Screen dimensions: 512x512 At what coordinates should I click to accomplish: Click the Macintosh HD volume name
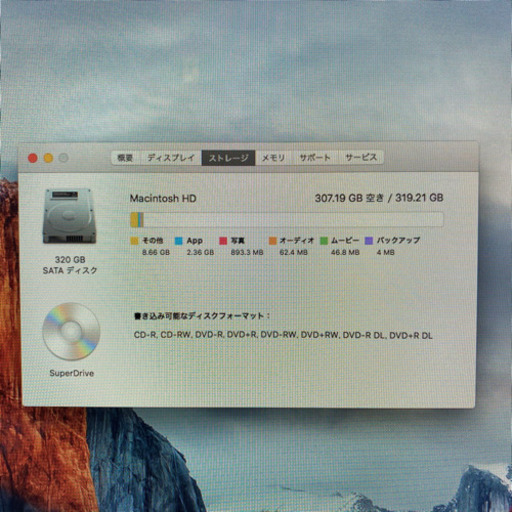(163, 199)
